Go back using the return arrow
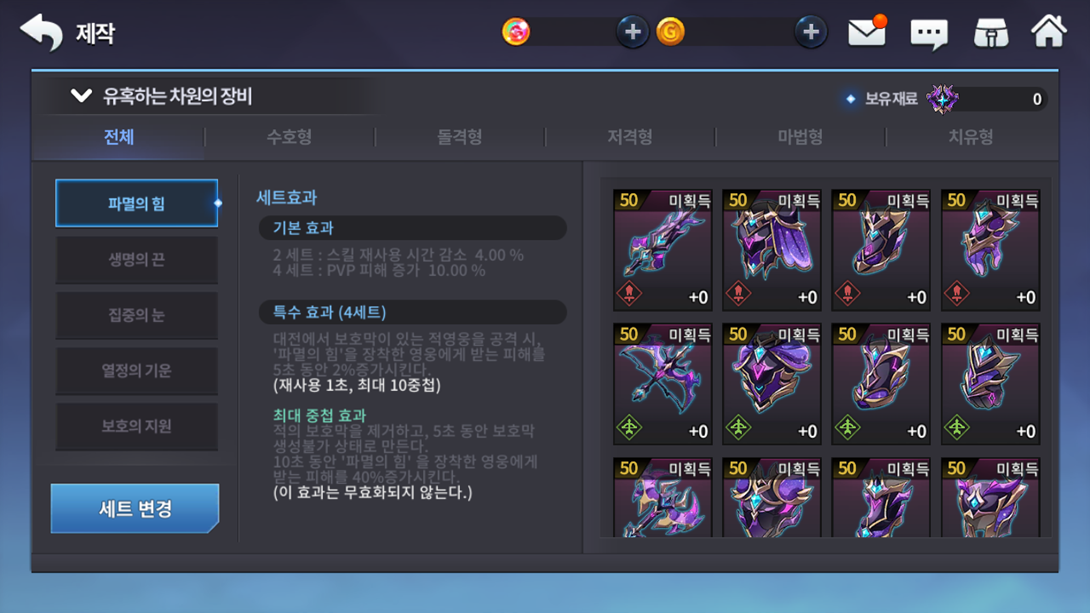This screenshot has width=1090, height=613. click(x=41, y=32)
